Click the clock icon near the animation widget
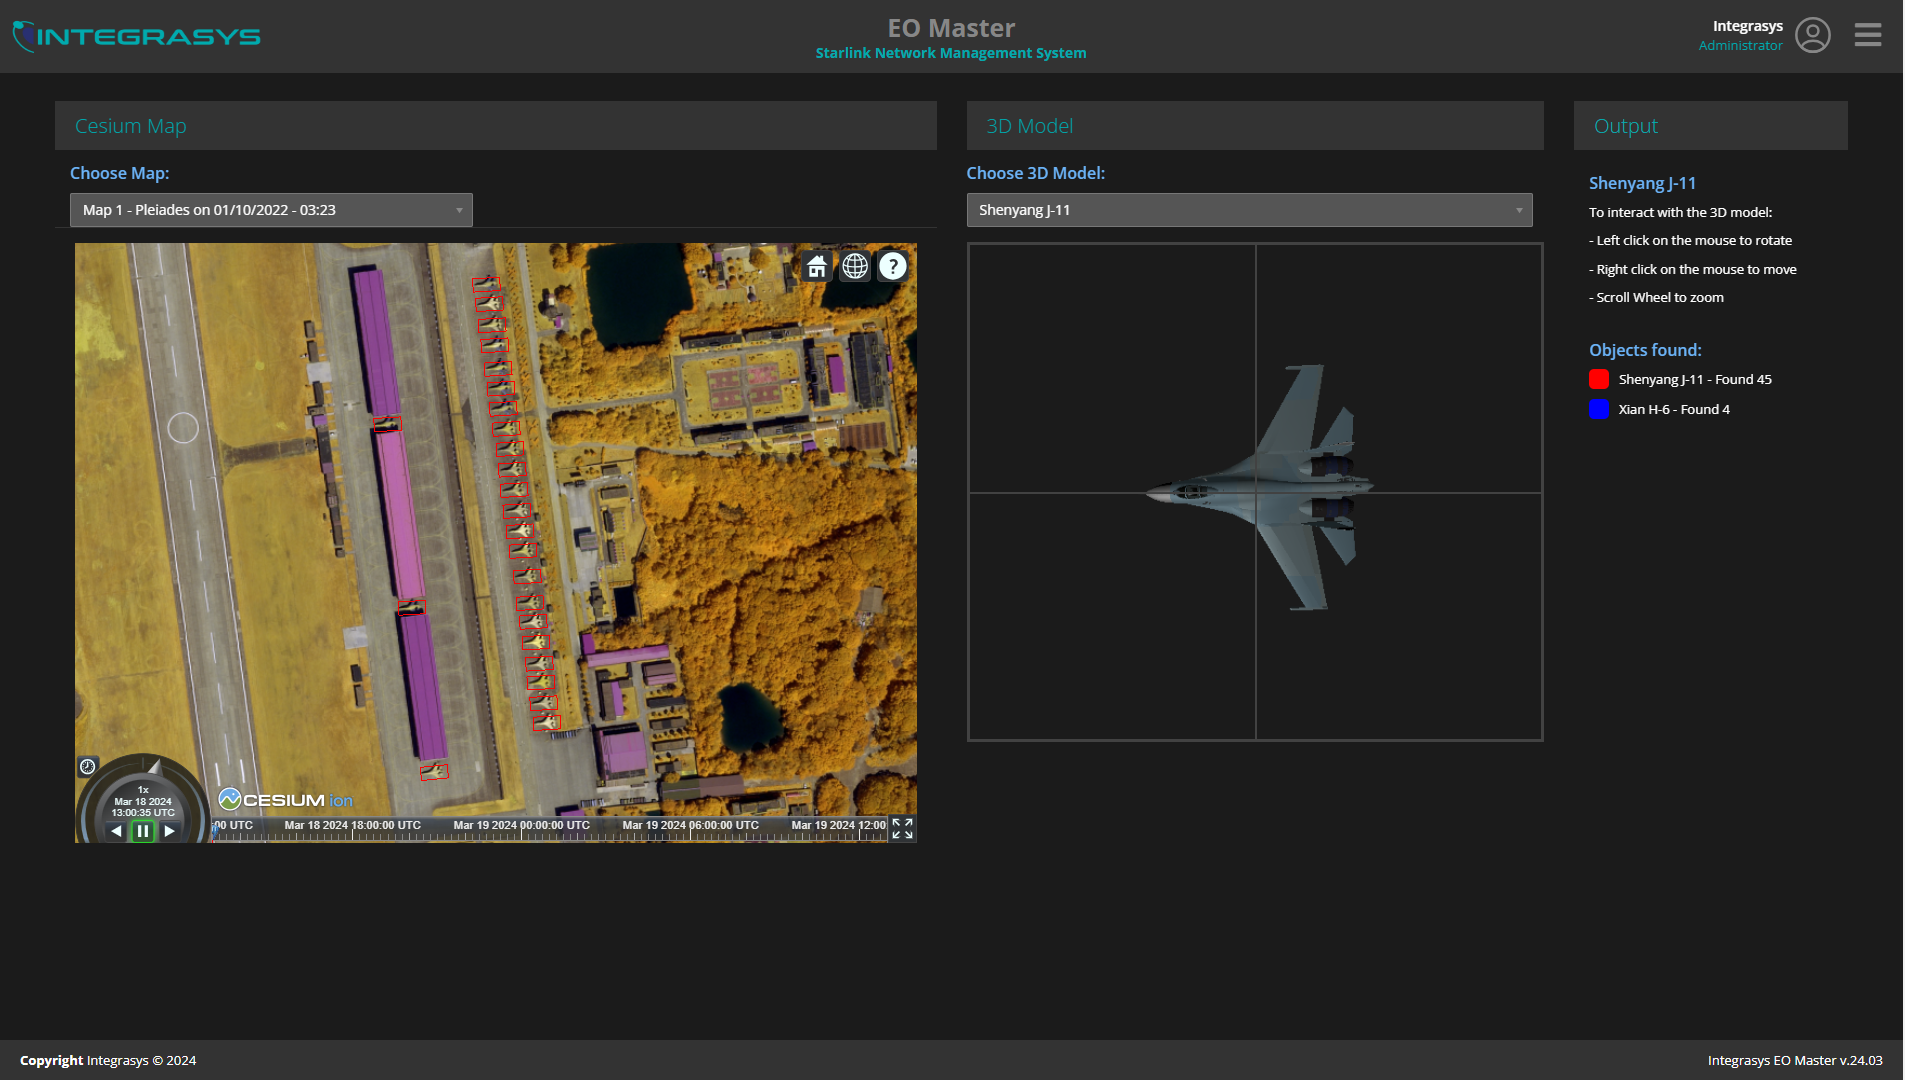 tap(87, 766)
